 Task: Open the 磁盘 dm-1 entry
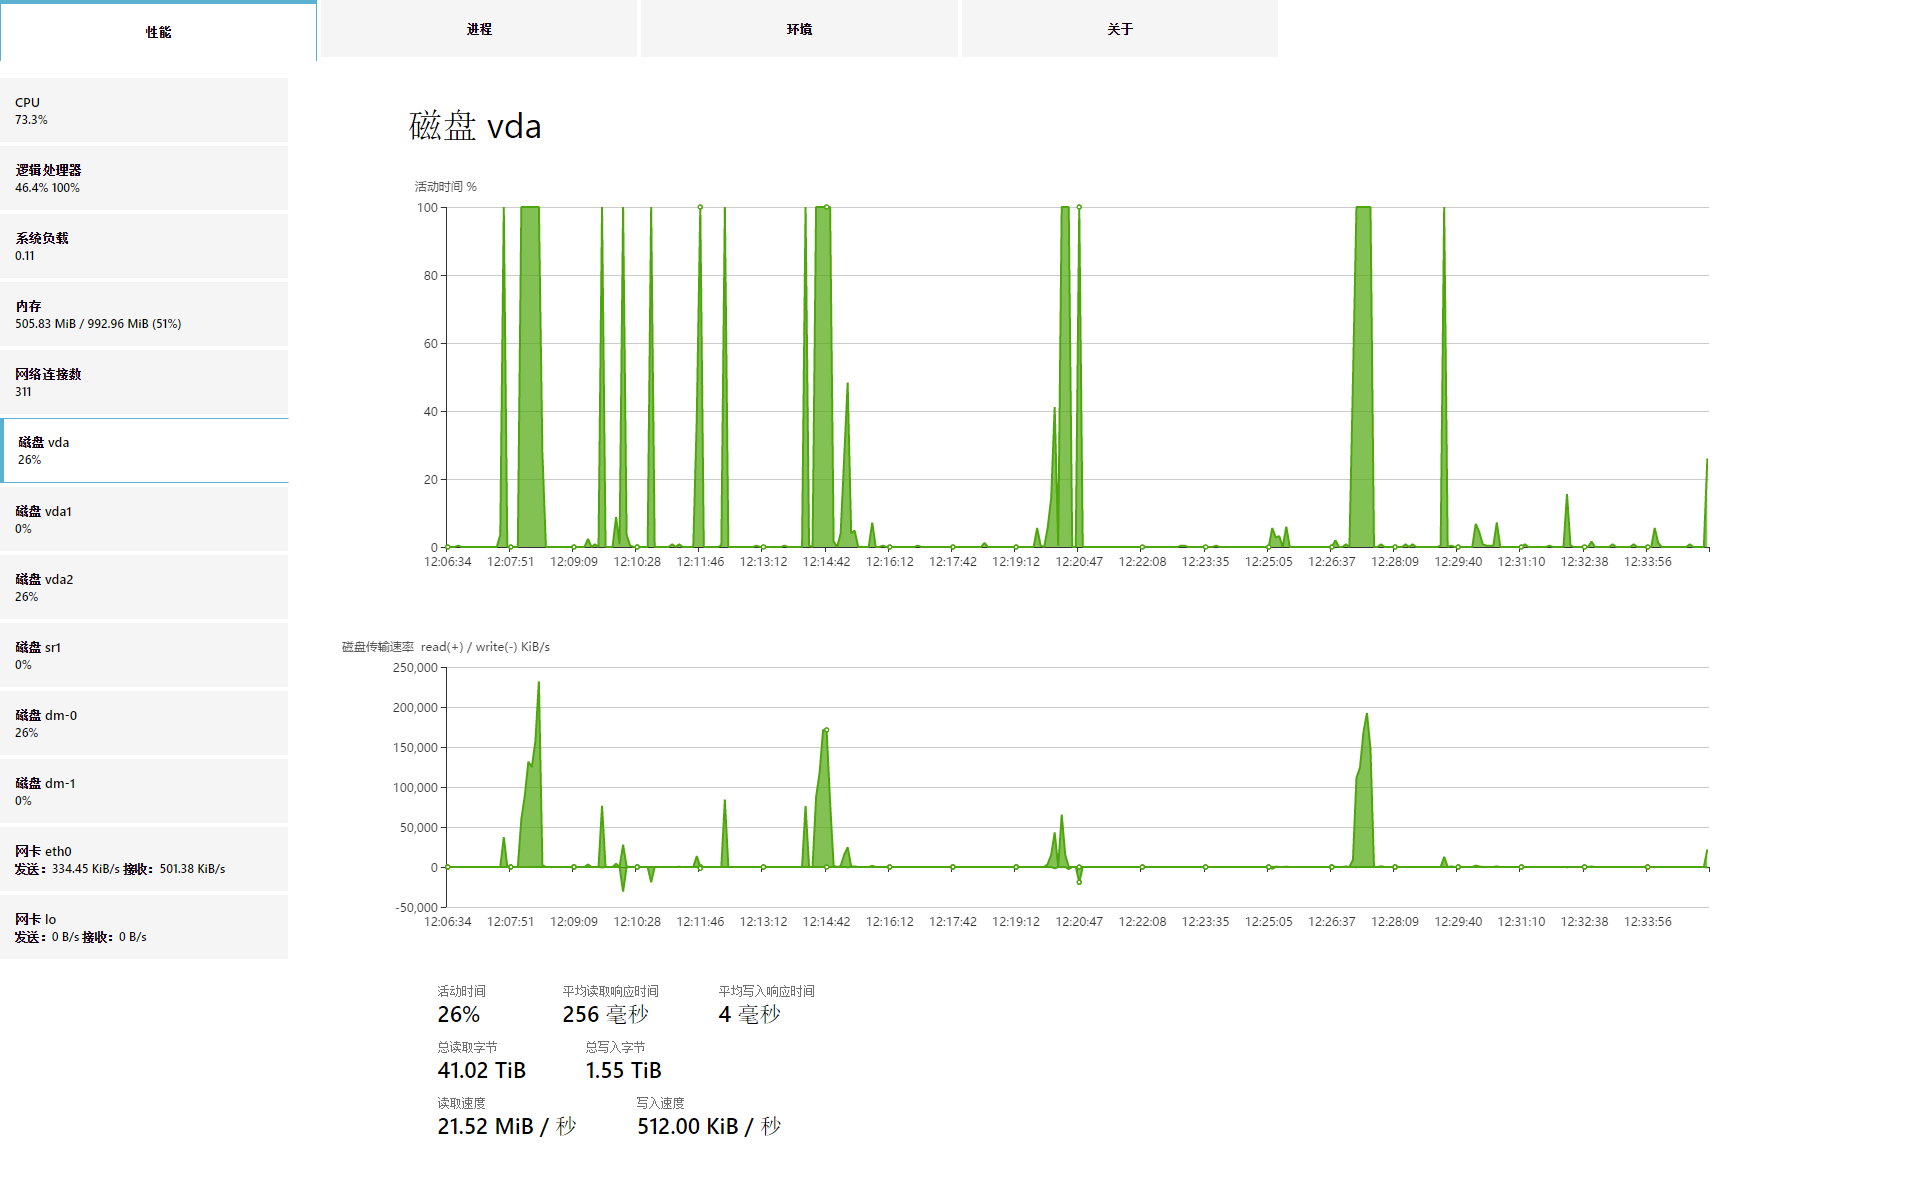pos(144,791)
